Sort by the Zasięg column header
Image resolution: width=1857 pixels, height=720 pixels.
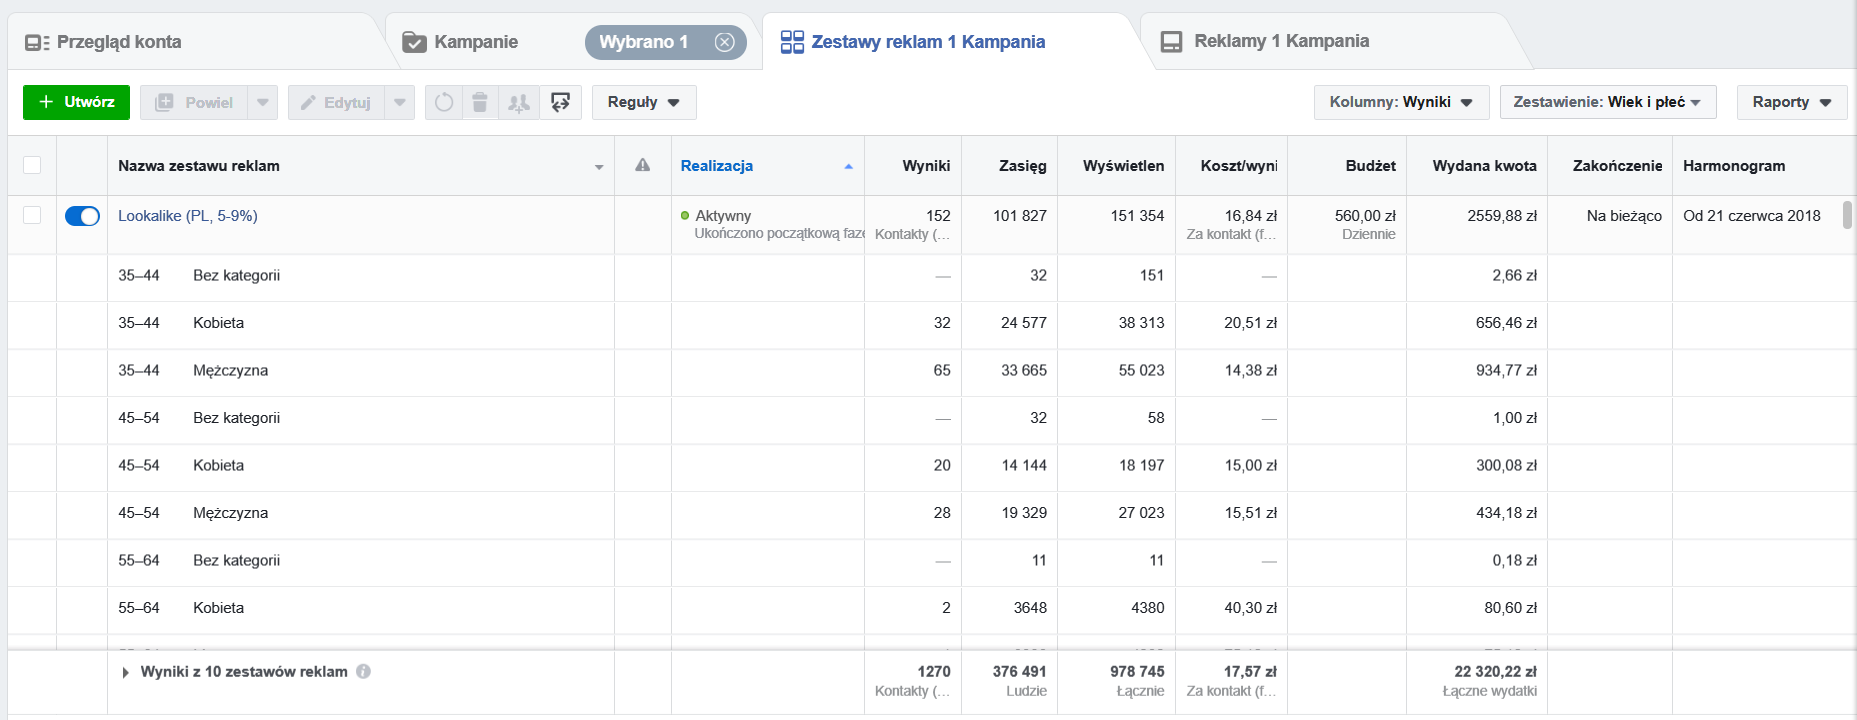pos(1022,166)
